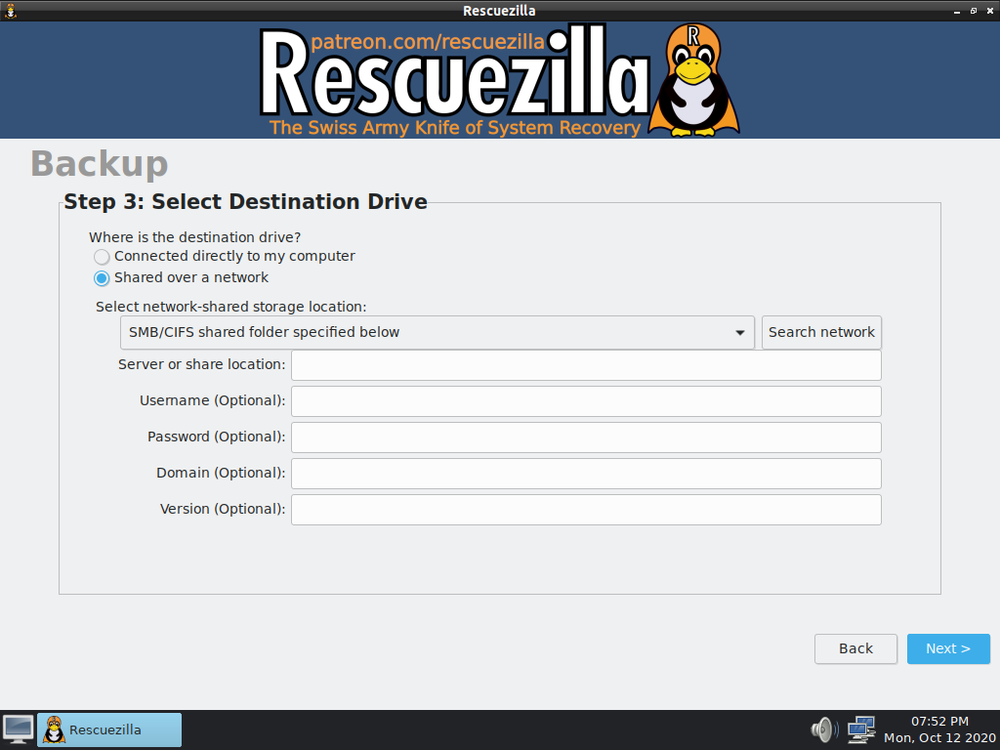Click the Server or share location field

tap(585, 365)
